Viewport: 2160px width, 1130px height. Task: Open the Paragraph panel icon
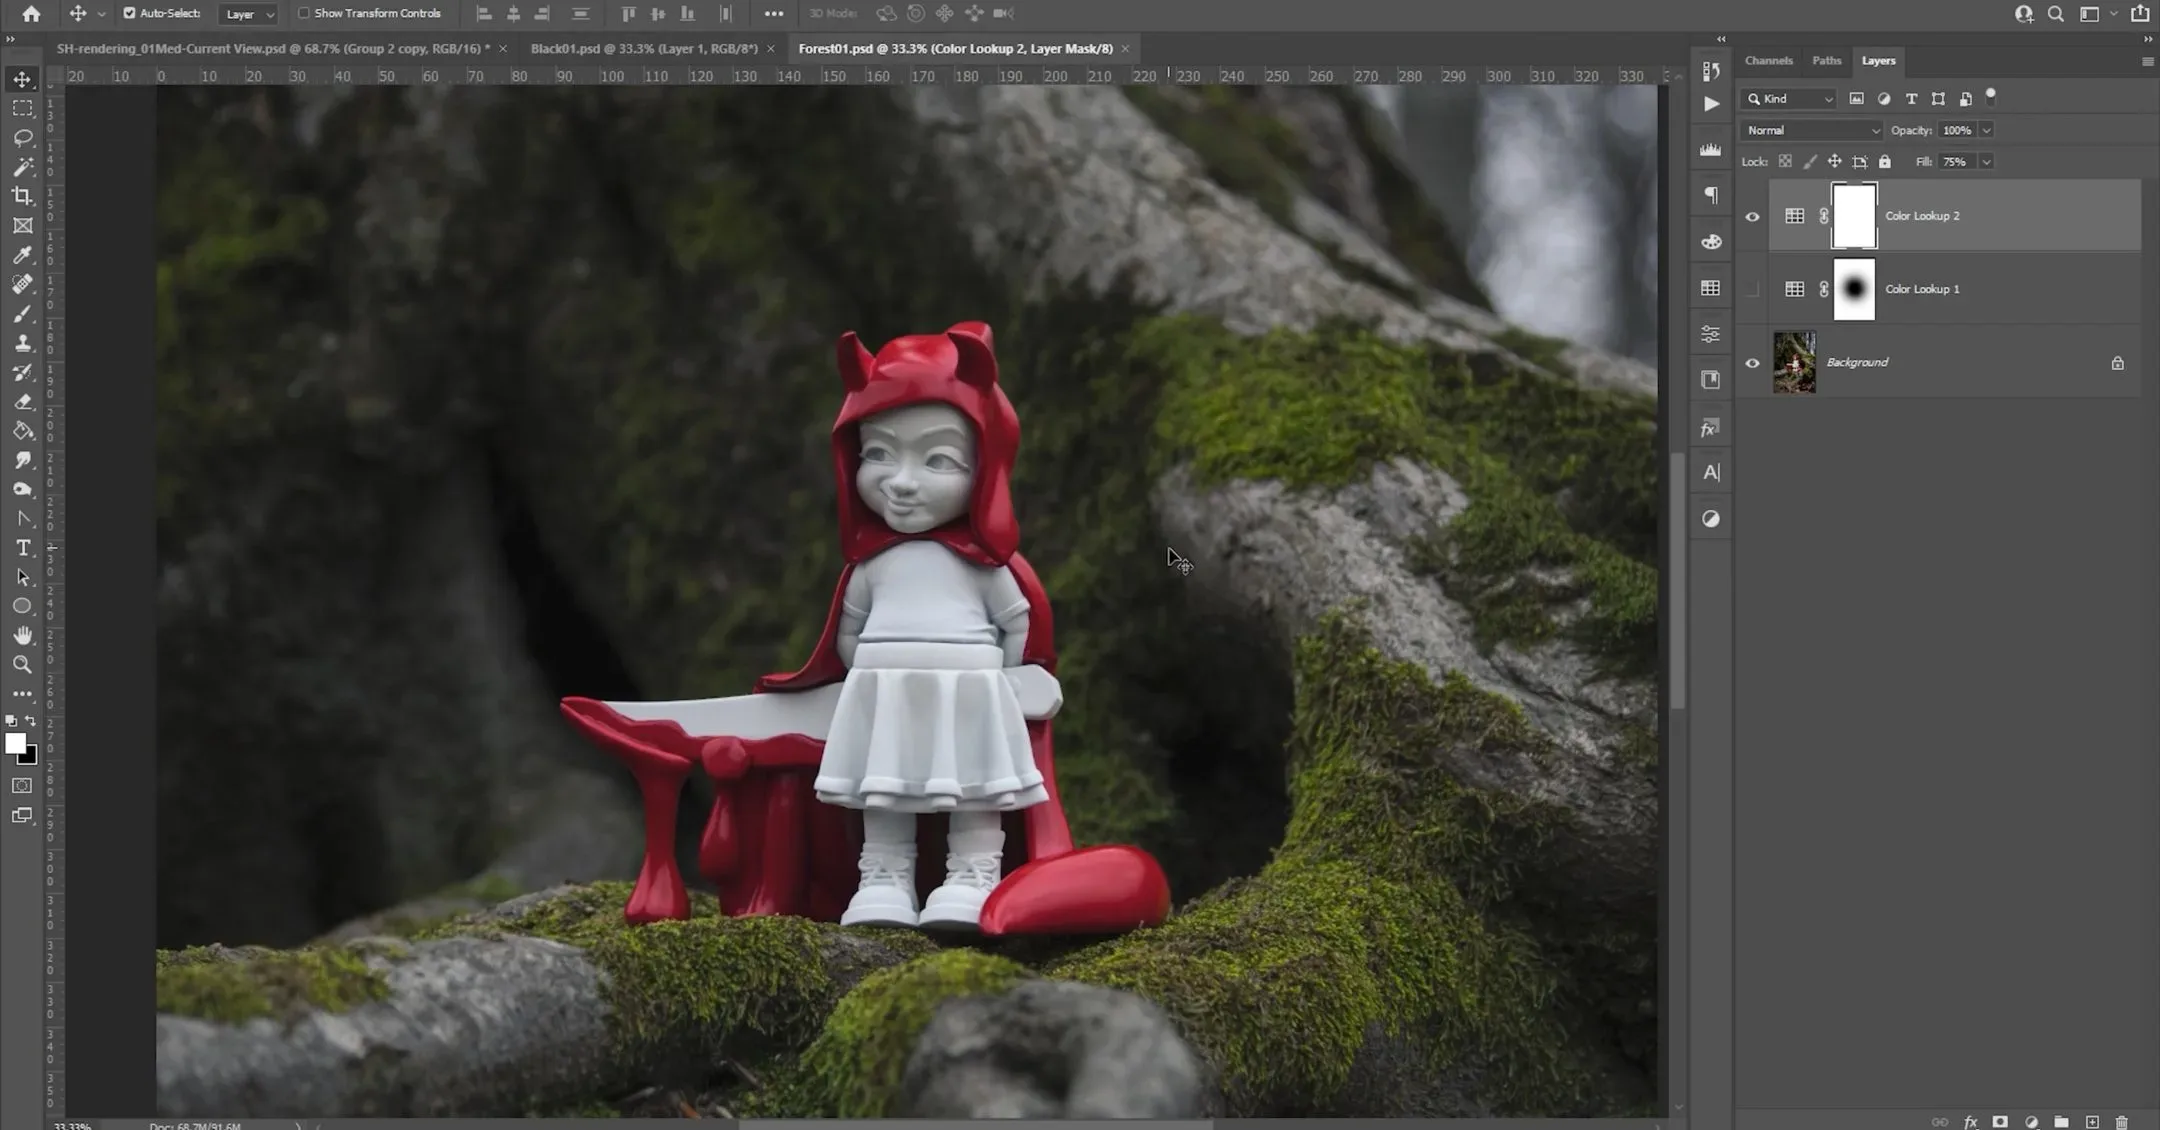tap(1711, 195)
